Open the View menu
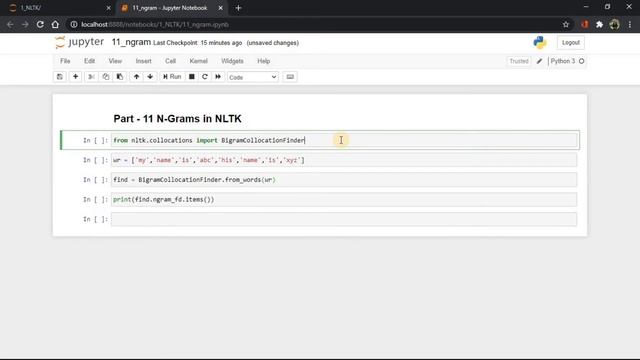 [115, 61]
